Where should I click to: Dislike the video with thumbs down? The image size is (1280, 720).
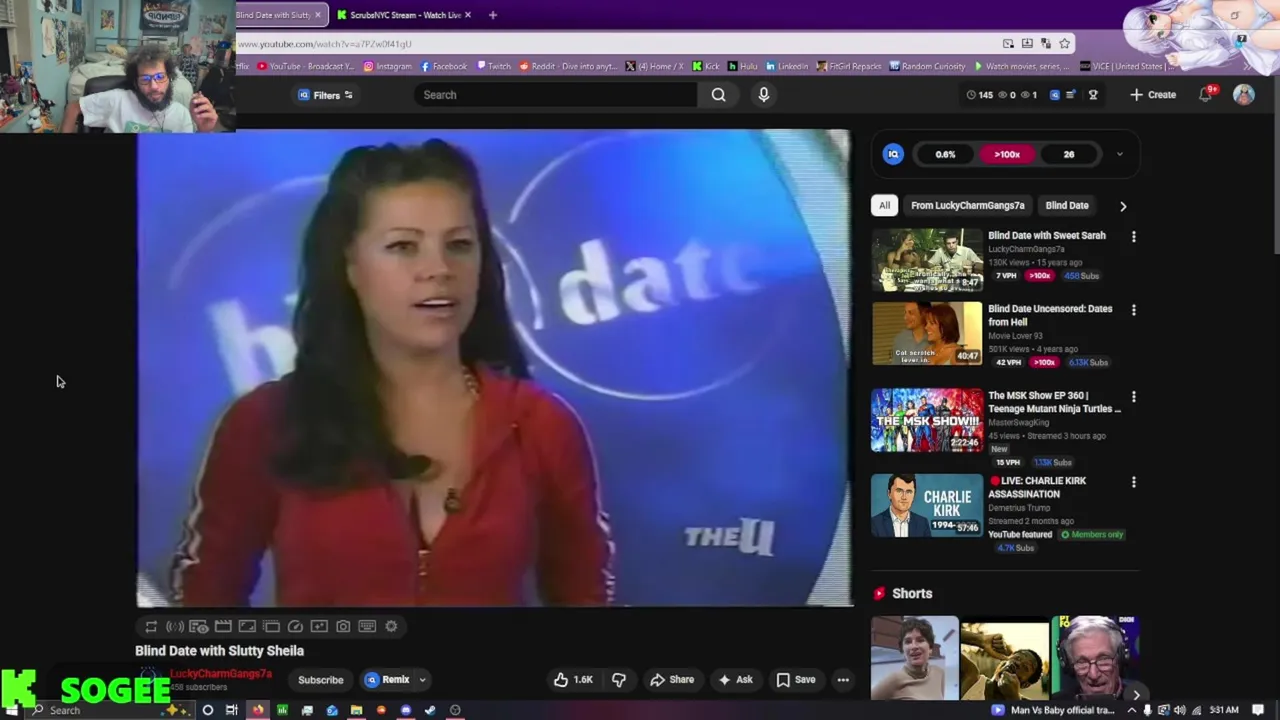[x=619, y=680]
